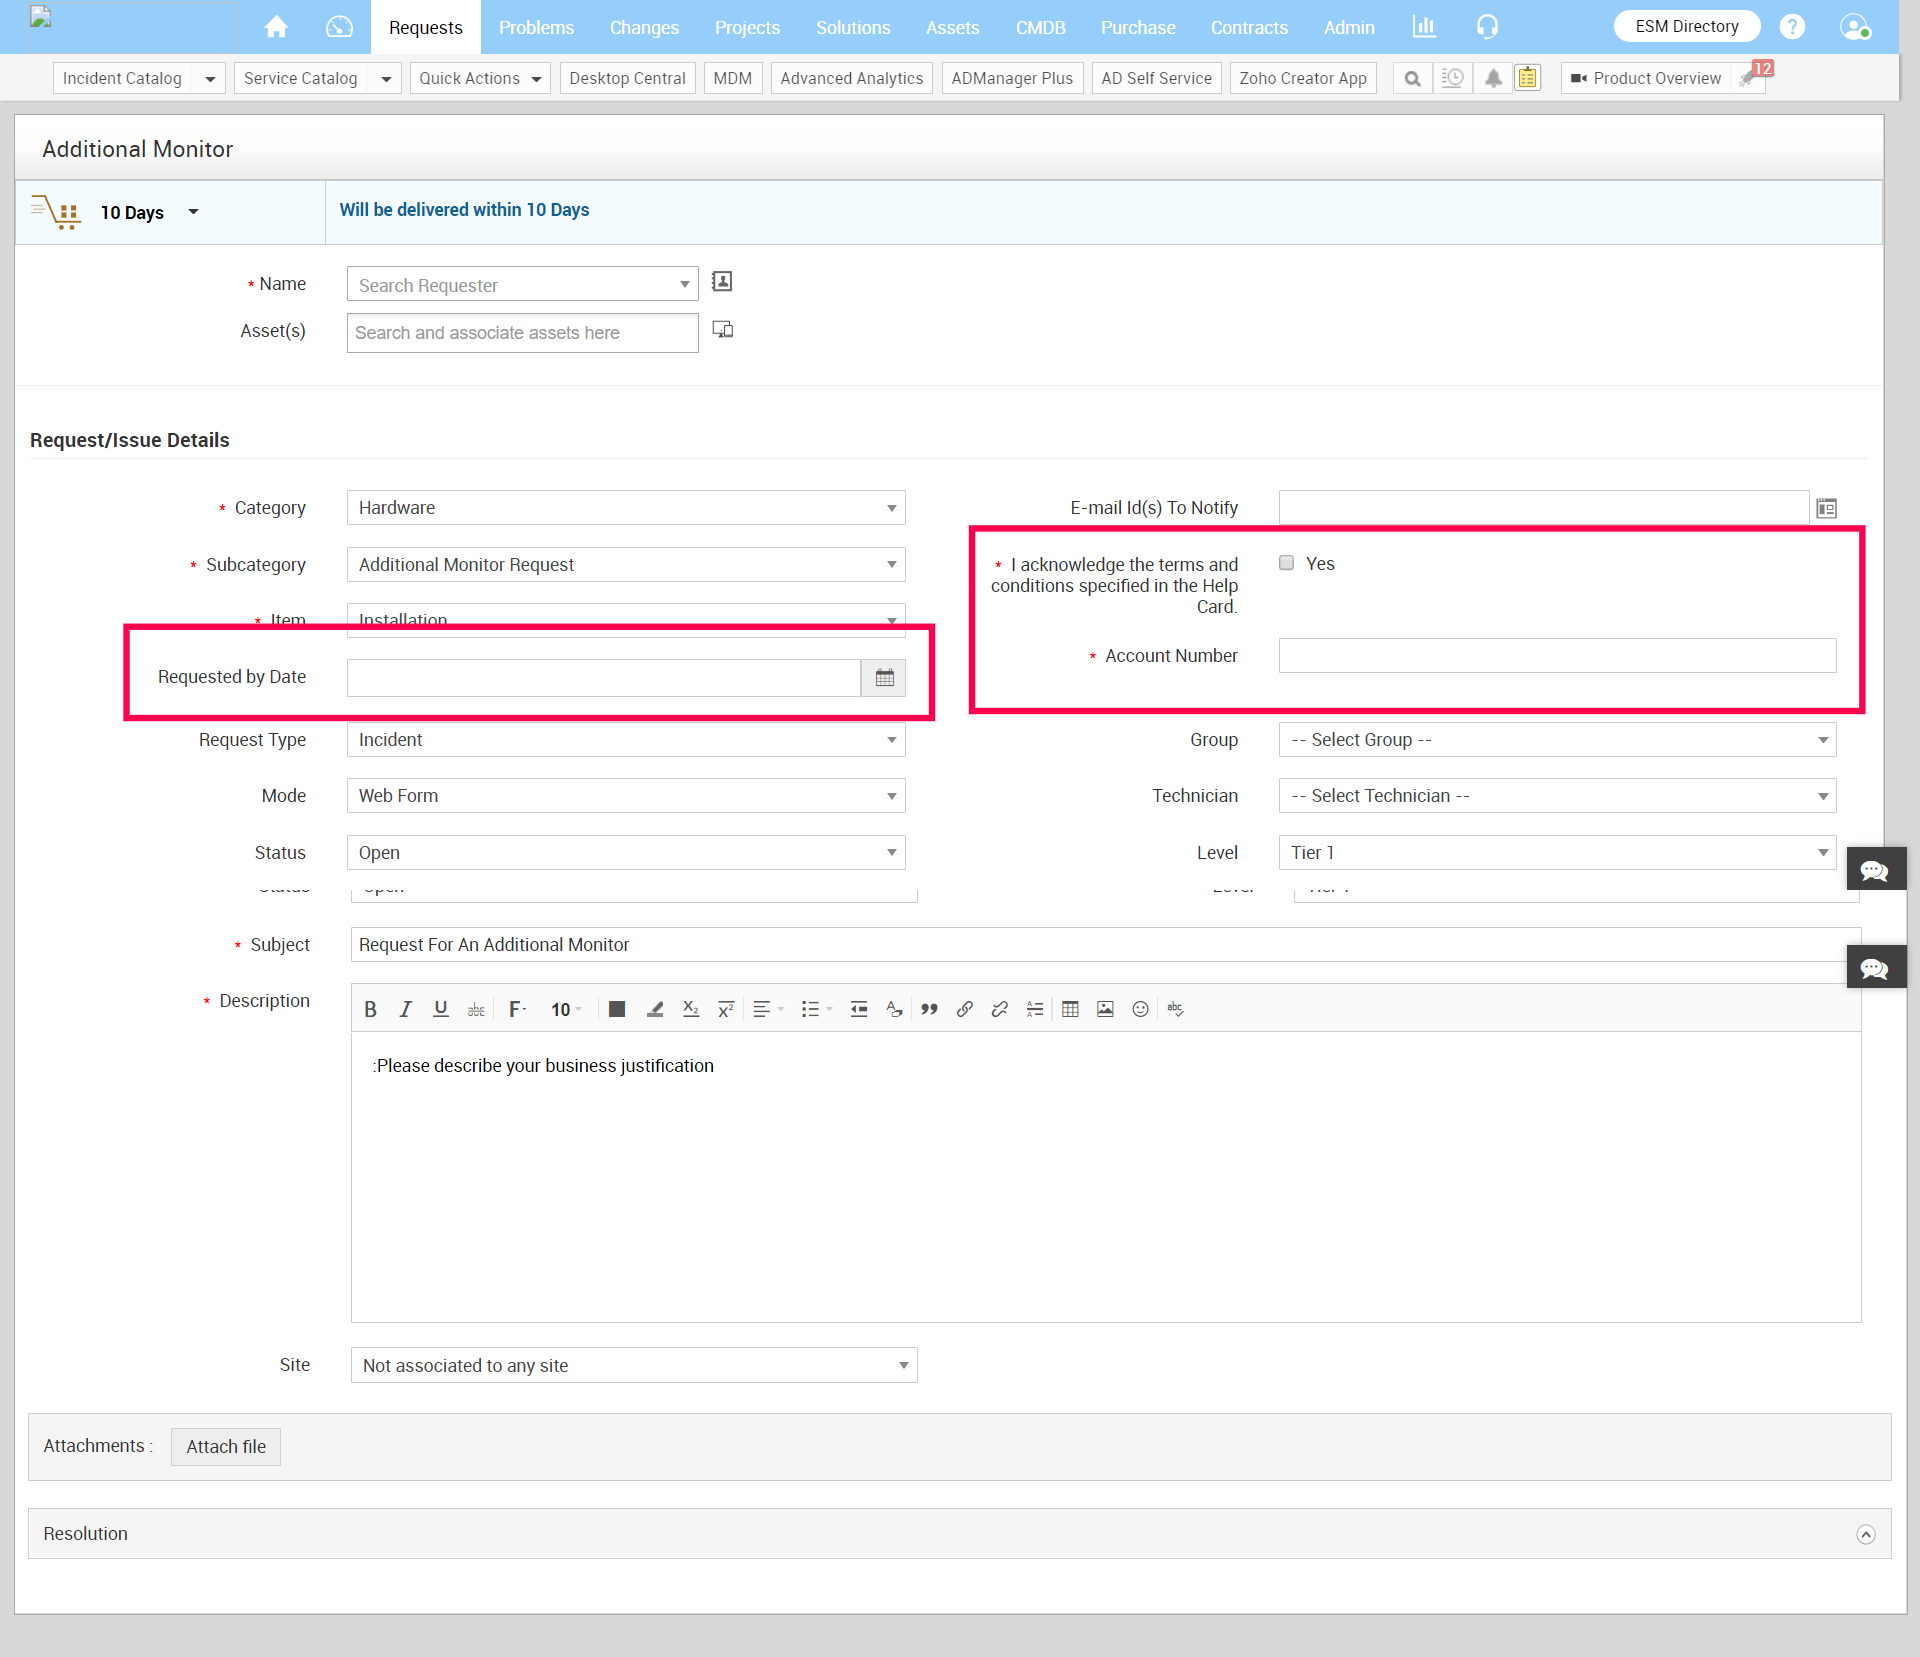Open ESM Directory
This screenshot has width=1920, height=1657.
point(1686,27)
